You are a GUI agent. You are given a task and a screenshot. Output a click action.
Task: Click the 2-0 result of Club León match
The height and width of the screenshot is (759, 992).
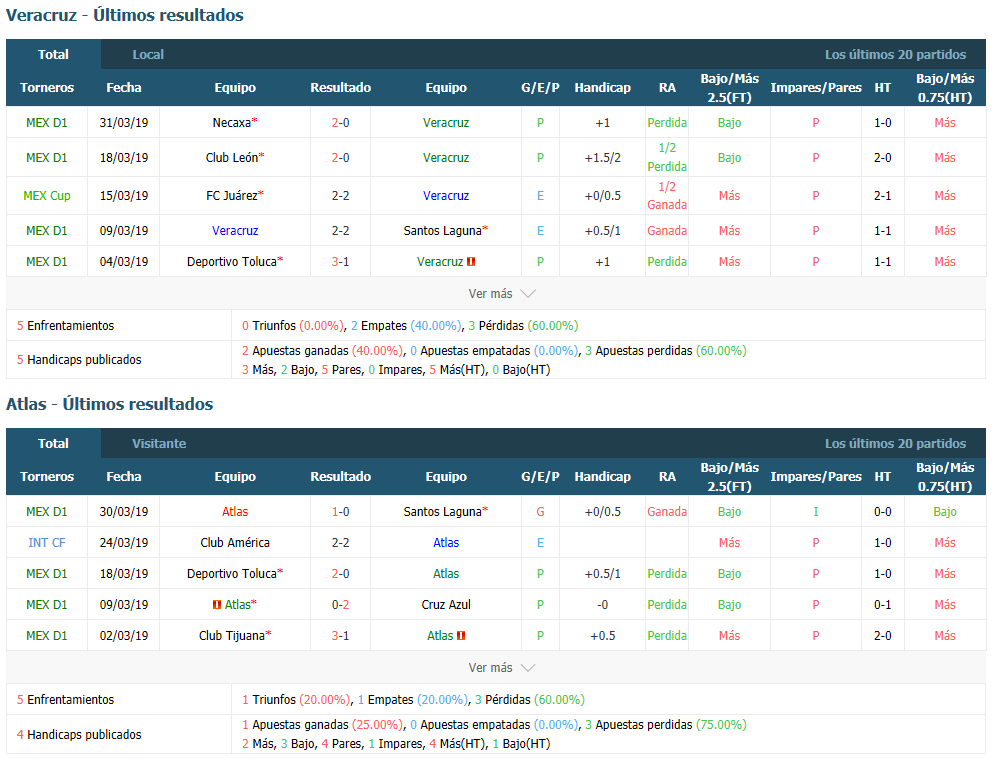340,157
